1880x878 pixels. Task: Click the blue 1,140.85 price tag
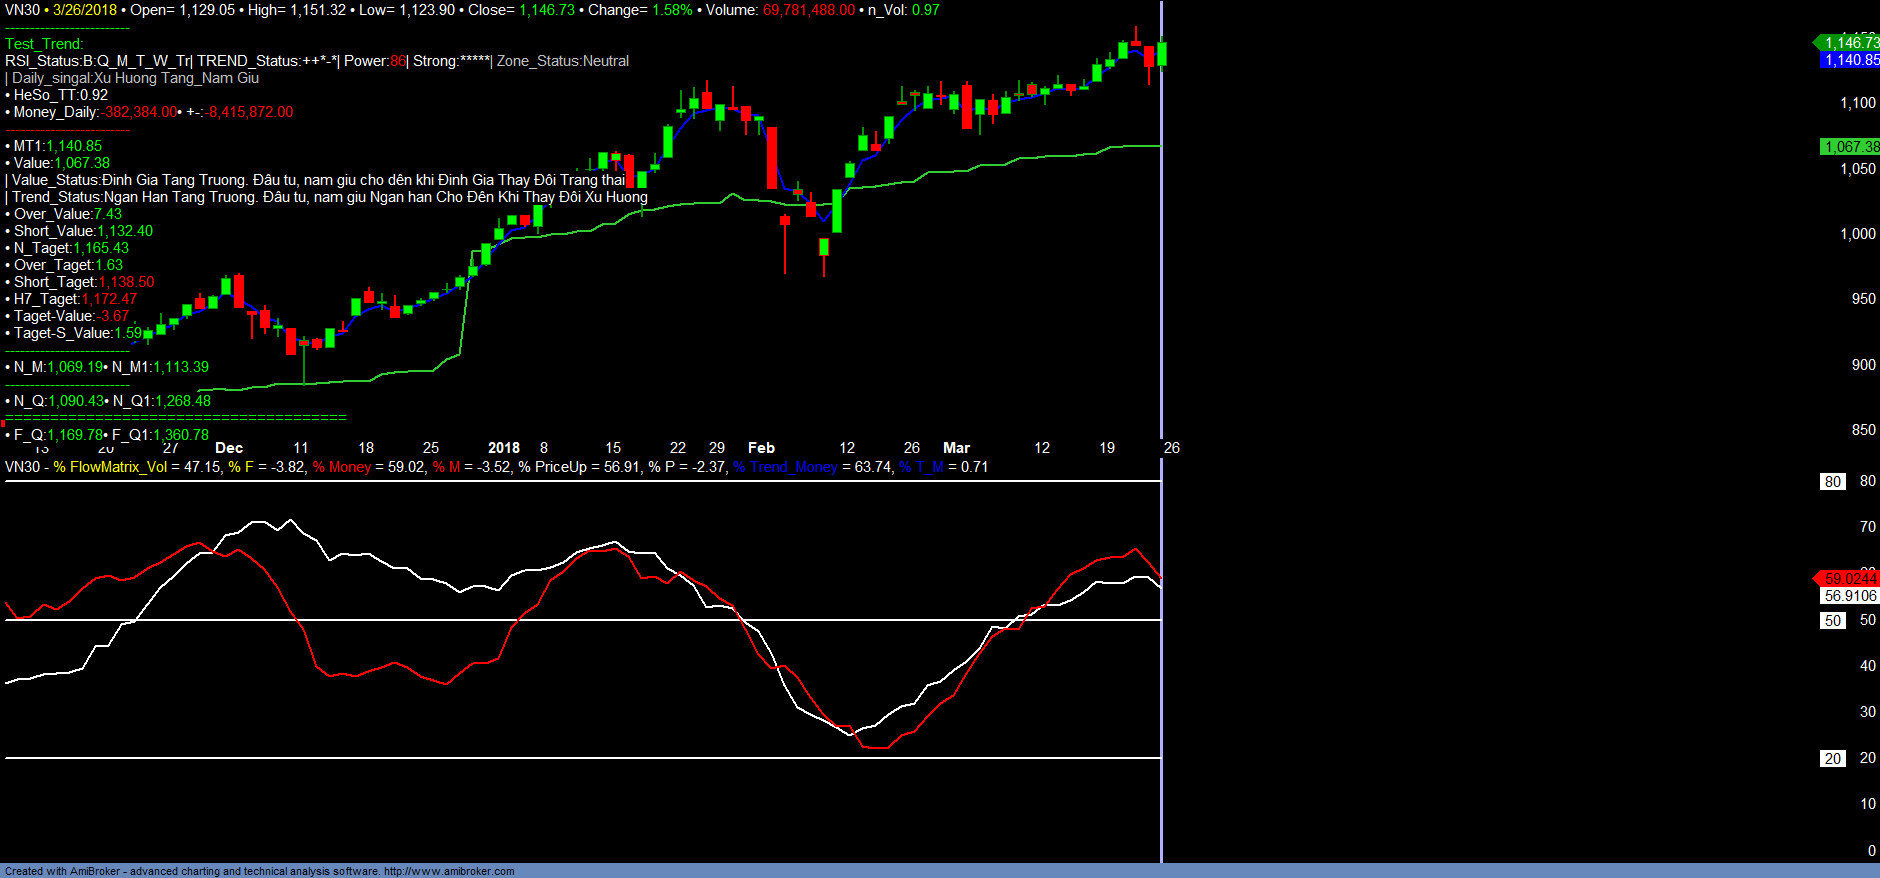pyautogui.click(x=1850, y=60)
